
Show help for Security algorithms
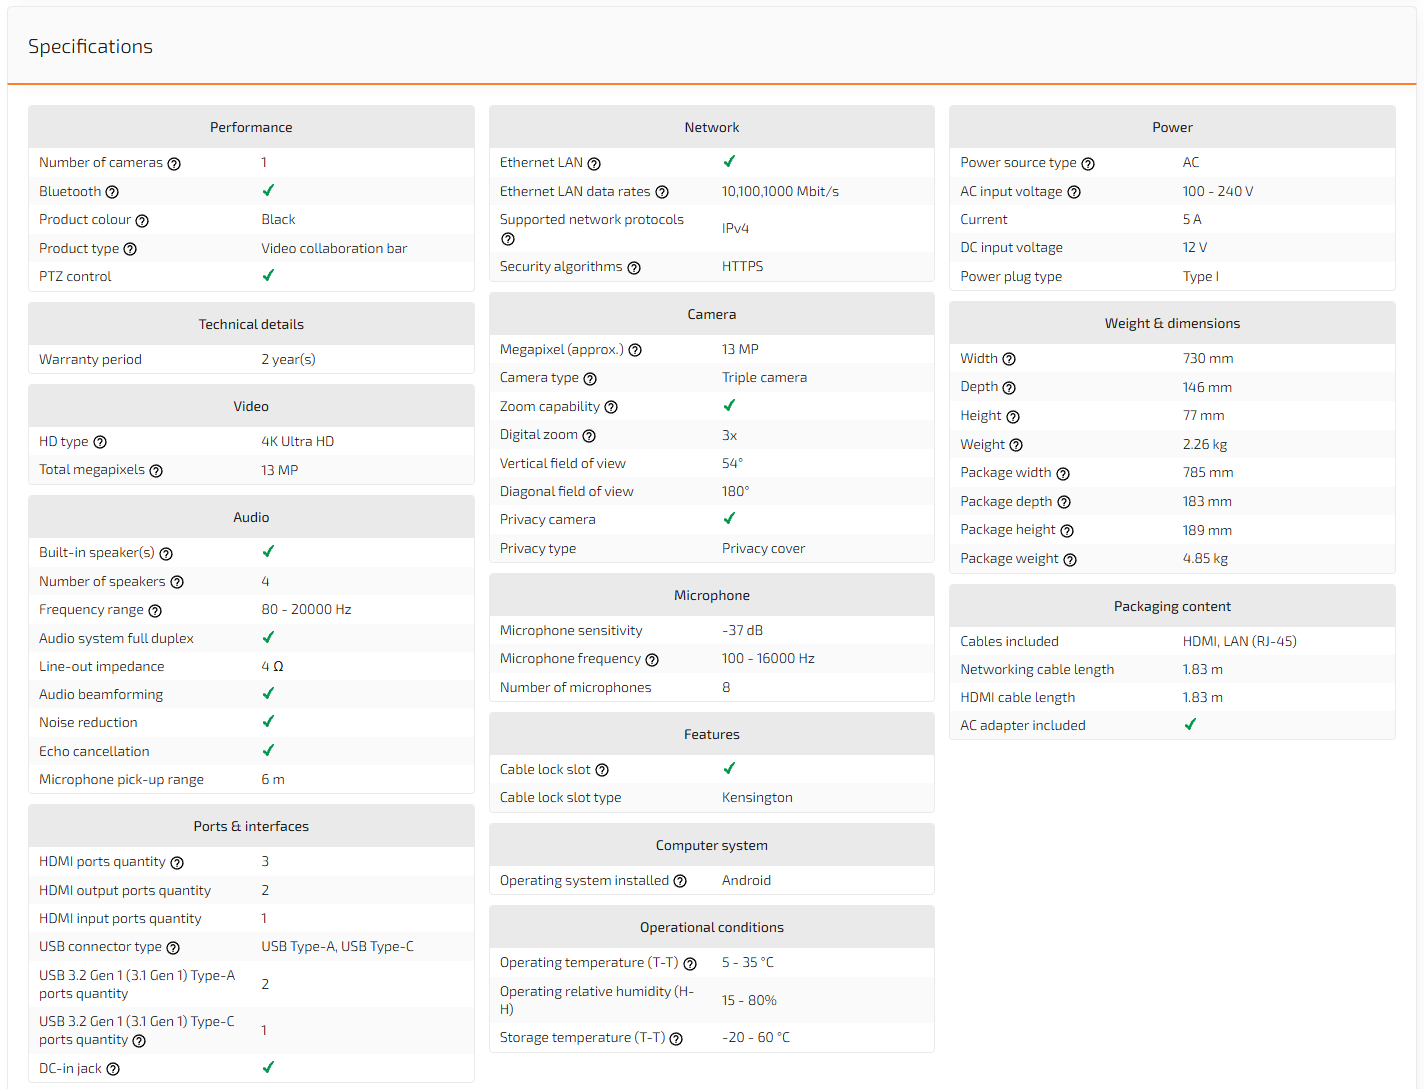pyautogui.click(x=634, y=268)
